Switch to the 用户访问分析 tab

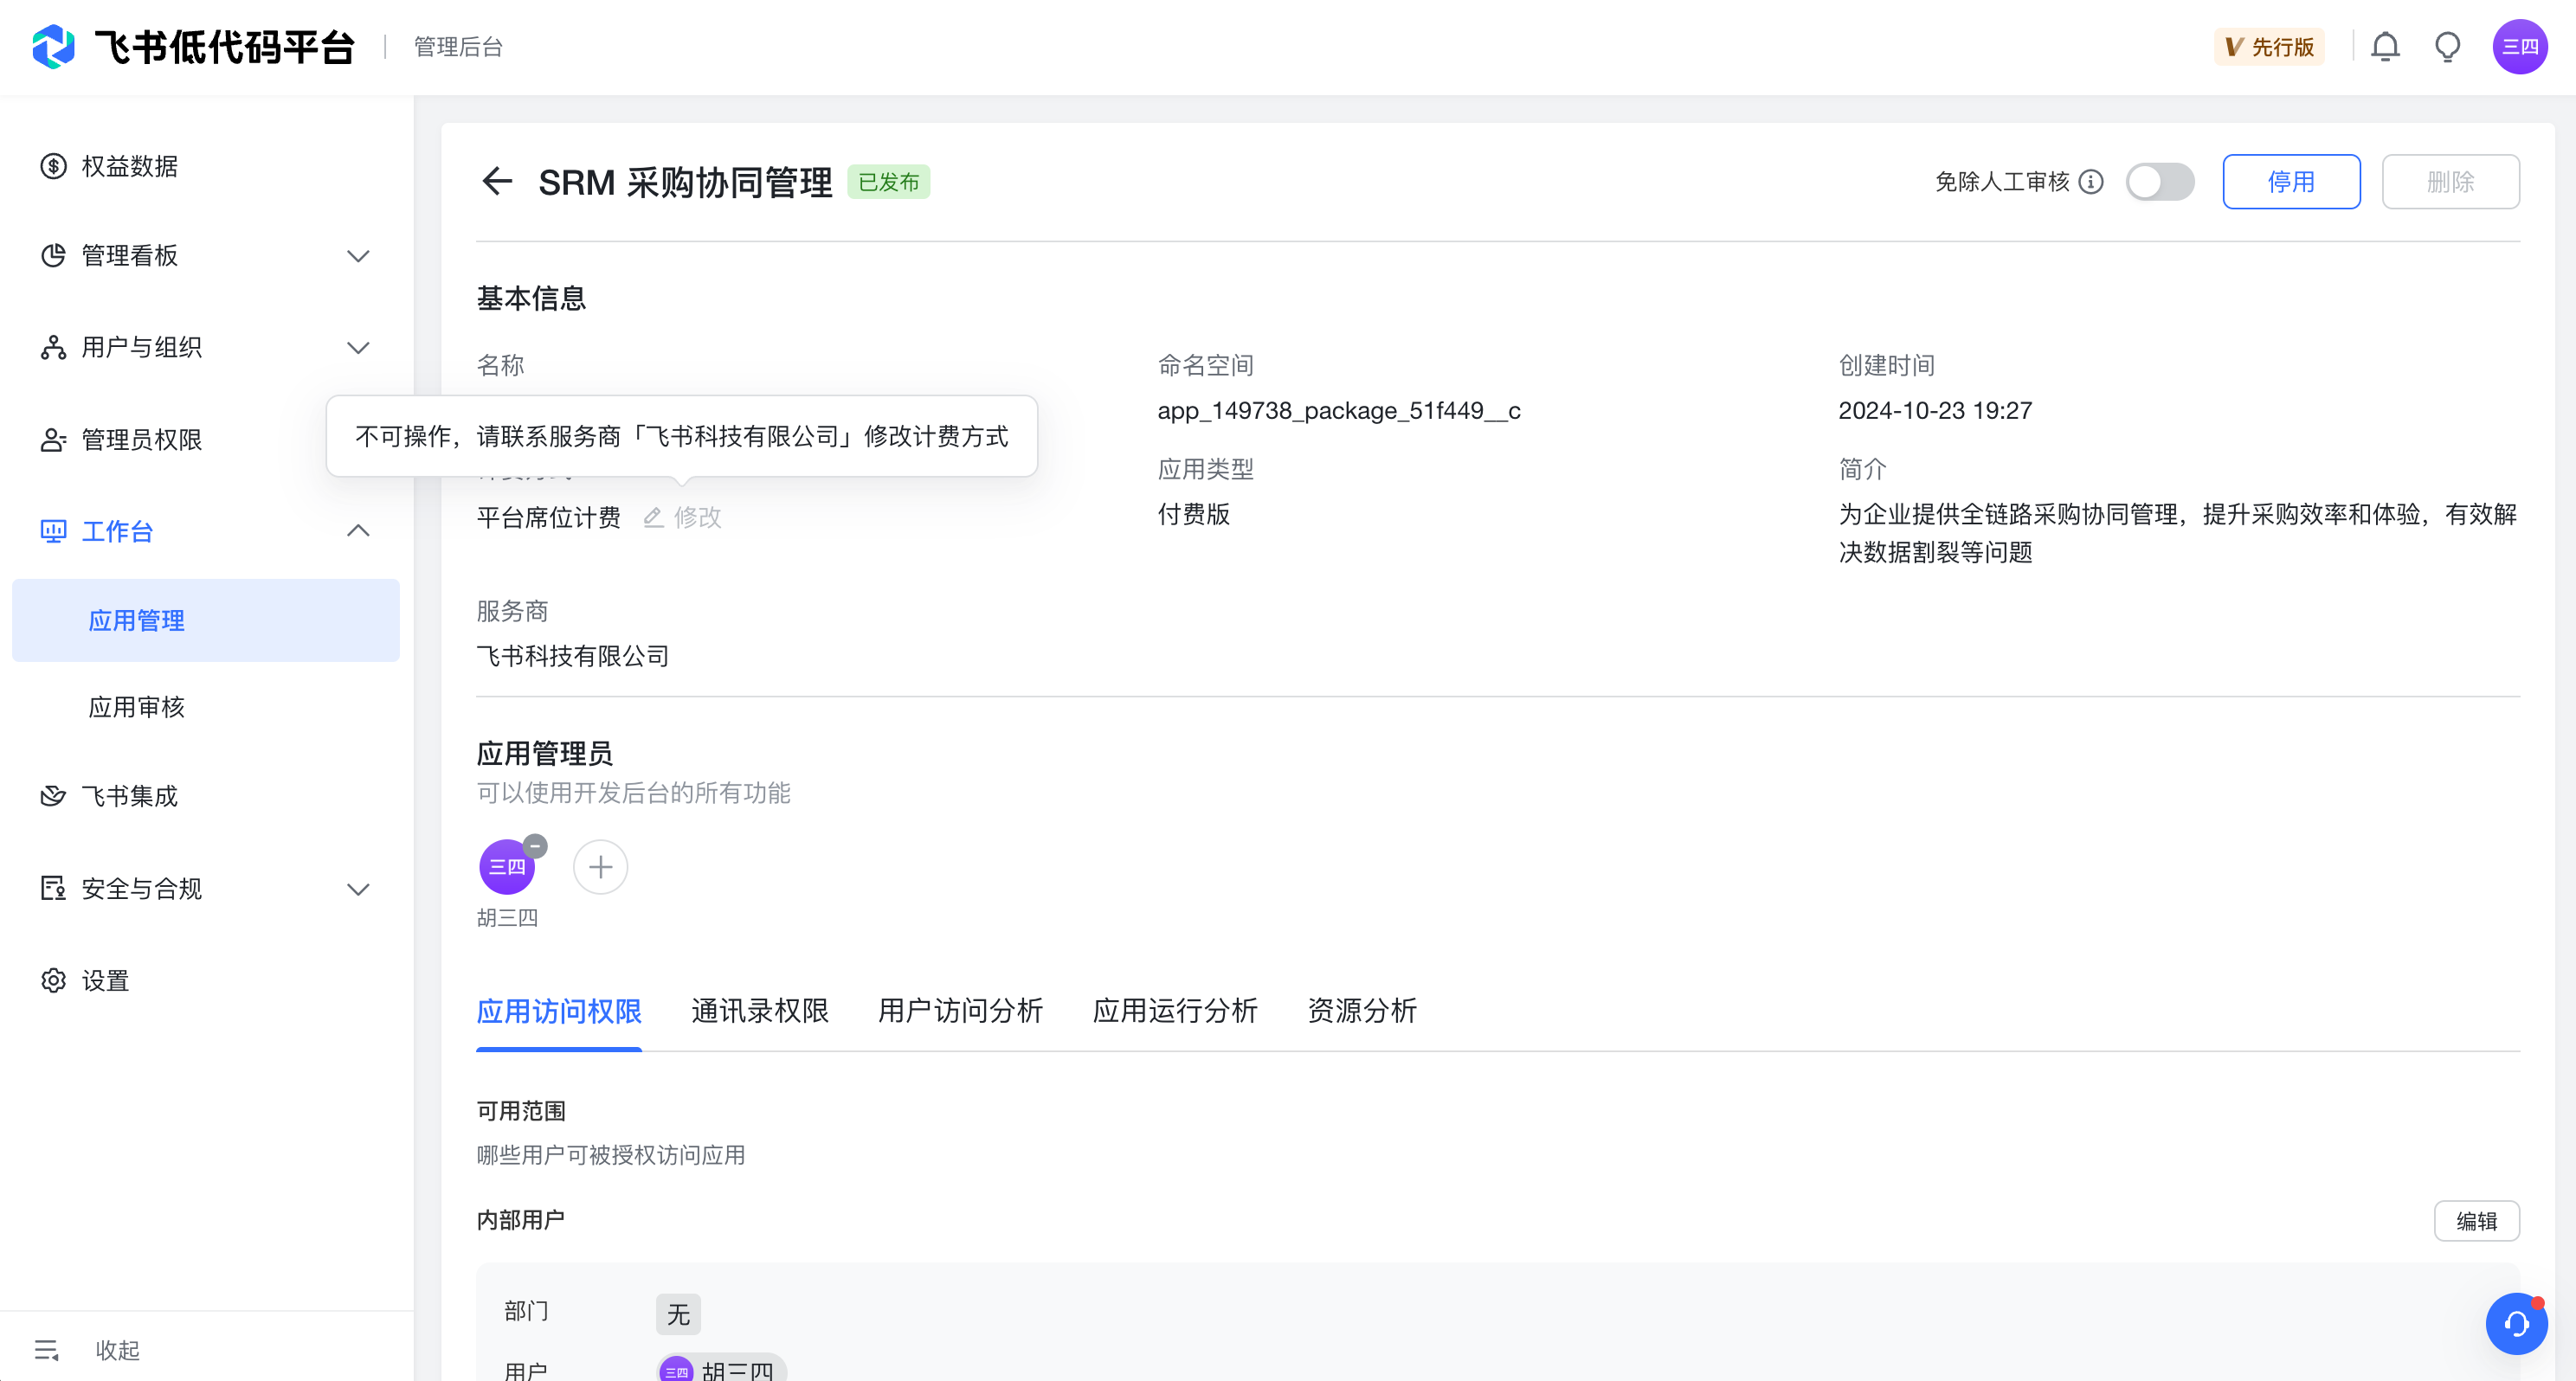pos(960,1011)
